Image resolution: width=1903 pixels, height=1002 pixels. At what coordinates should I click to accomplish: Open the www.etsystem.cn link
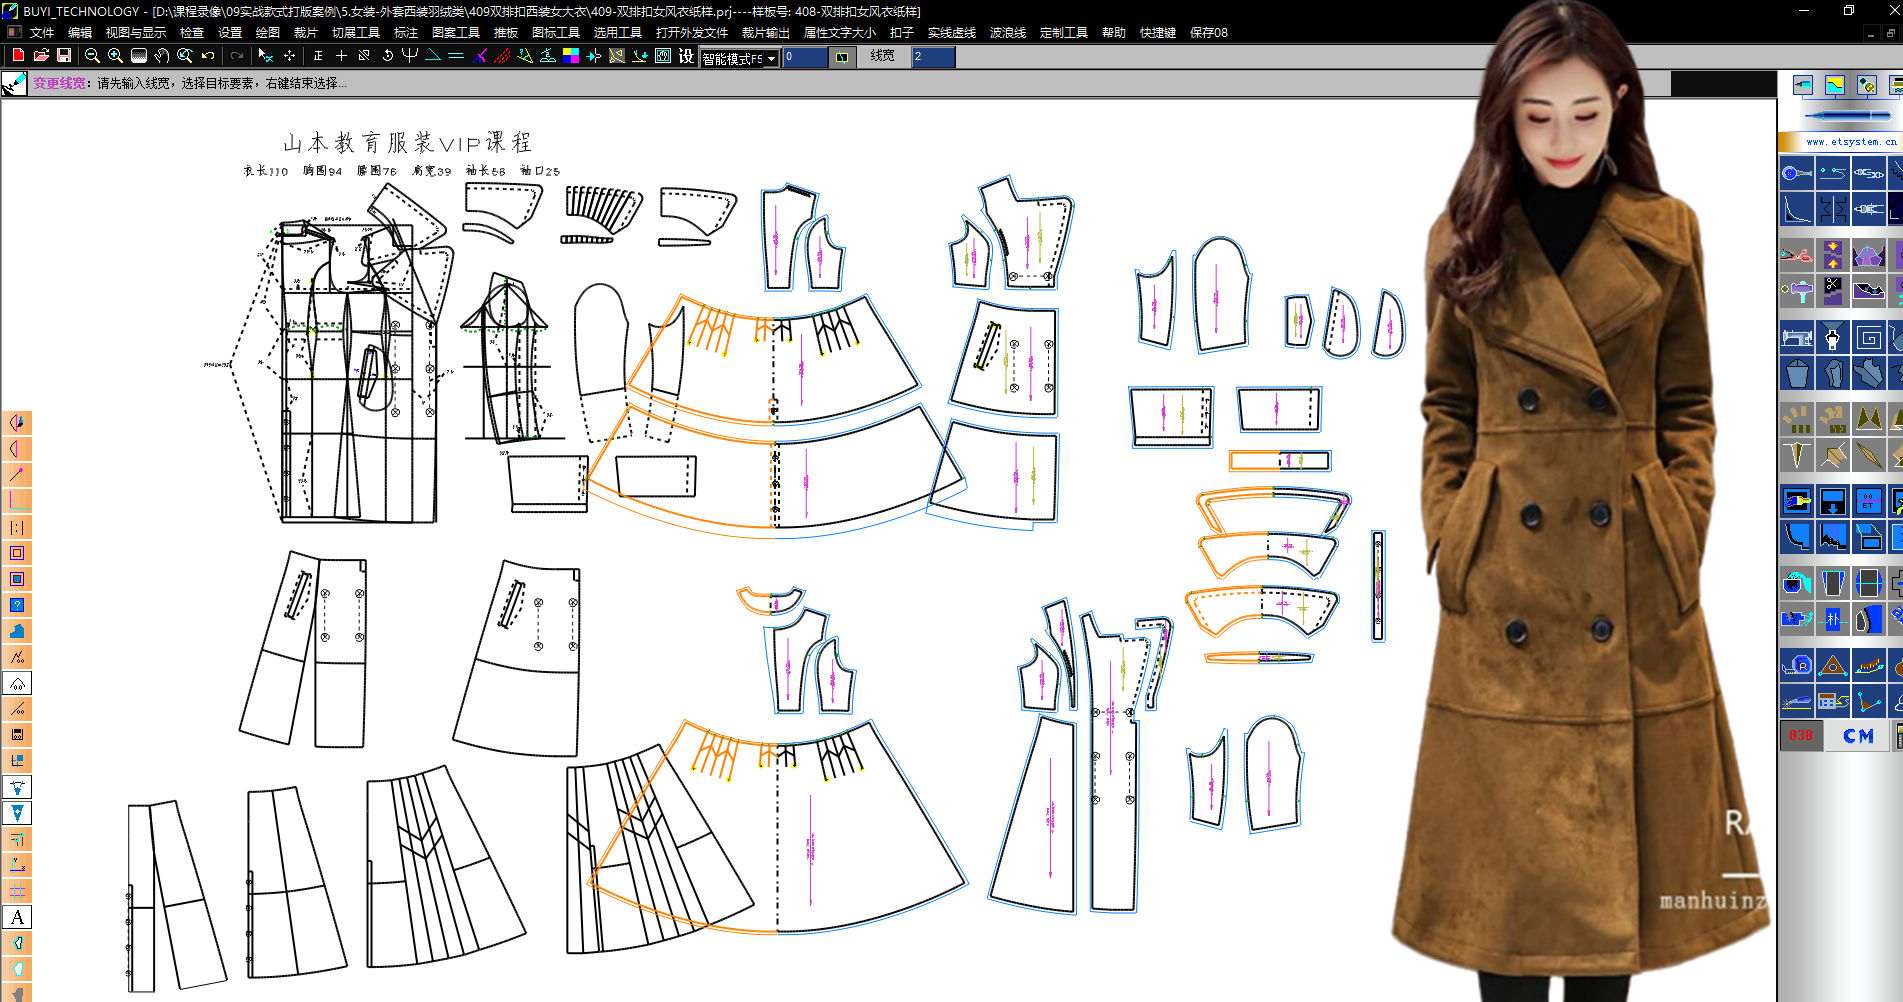[1850, 142]
